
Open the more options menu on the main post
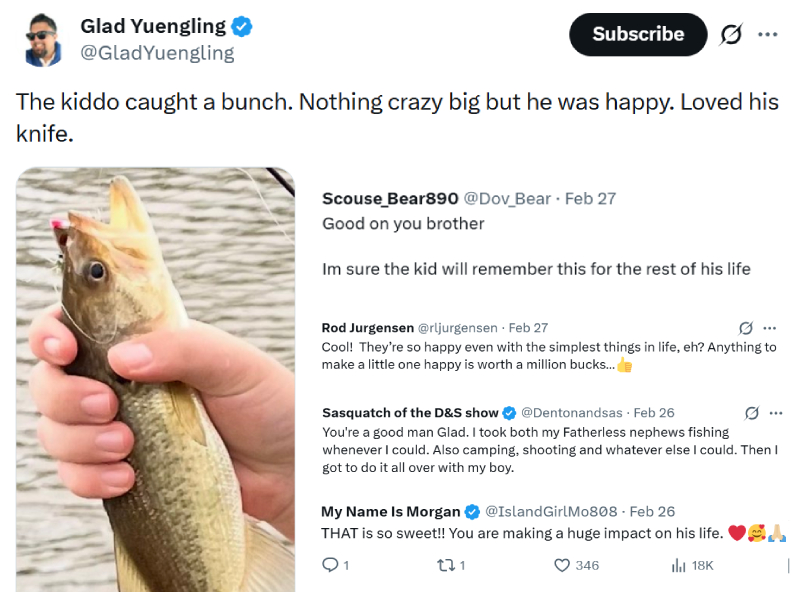click(x=770, y=34)
